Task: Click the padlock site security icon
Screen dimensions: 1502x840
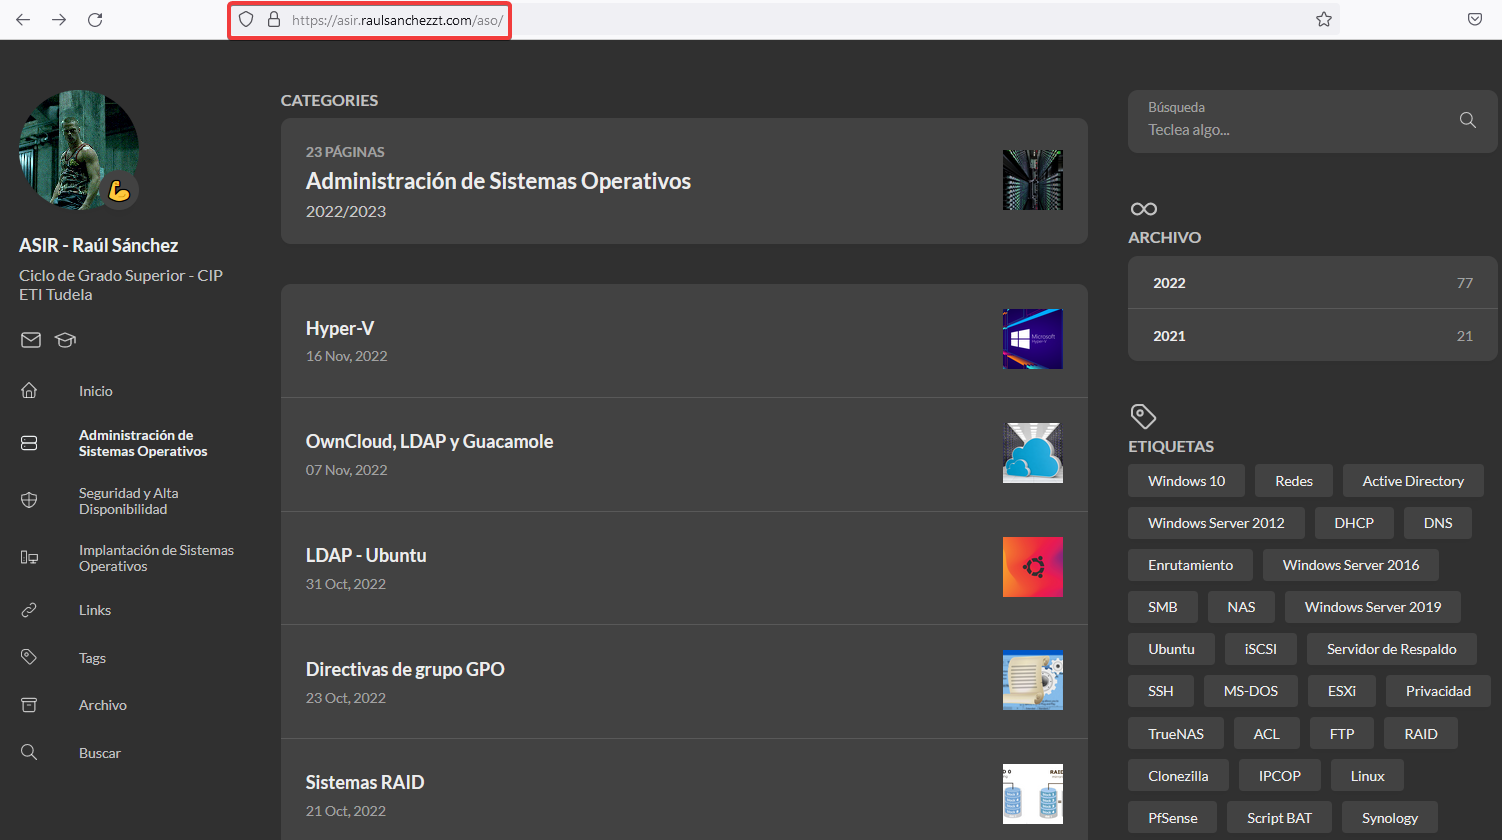Action: 273,19
